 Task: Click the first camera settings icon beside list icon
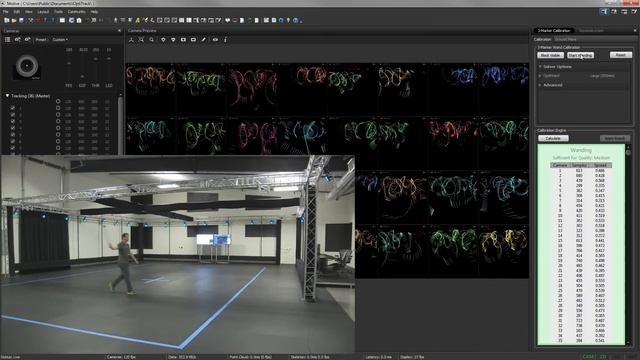click(18, 40)
